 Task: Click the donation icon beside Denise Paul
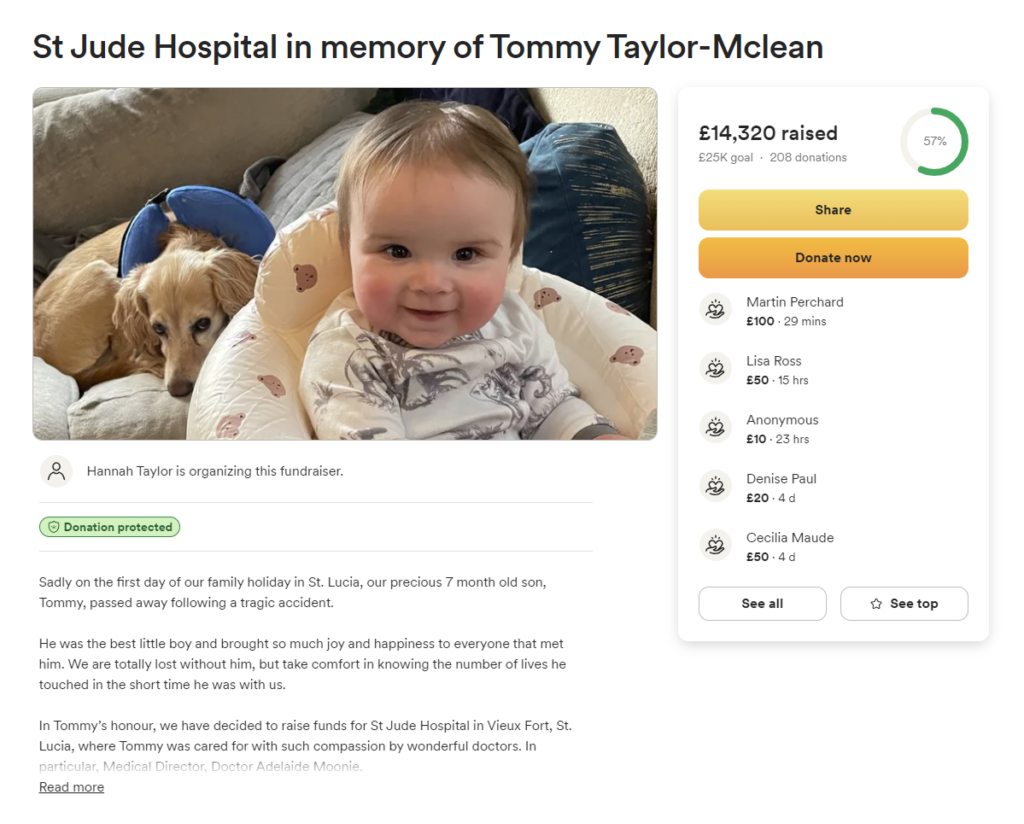coord(715,486)
